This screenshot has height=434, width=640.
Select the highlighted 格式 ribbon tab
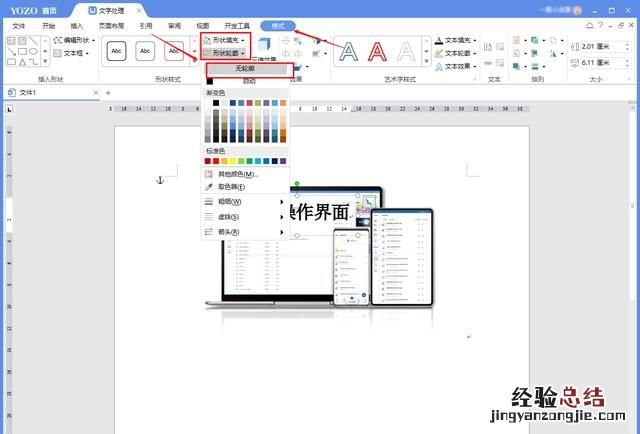point(278,26)
